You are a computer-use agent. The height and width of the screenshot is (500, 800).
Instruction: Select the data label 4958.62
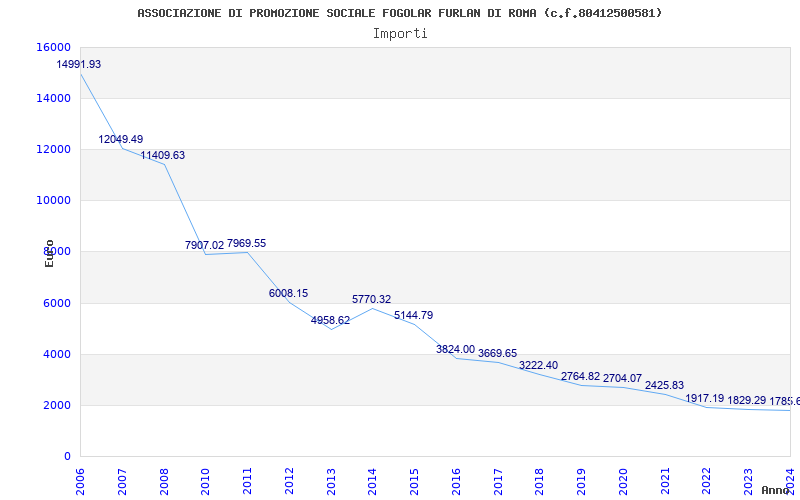pos(331,320)
